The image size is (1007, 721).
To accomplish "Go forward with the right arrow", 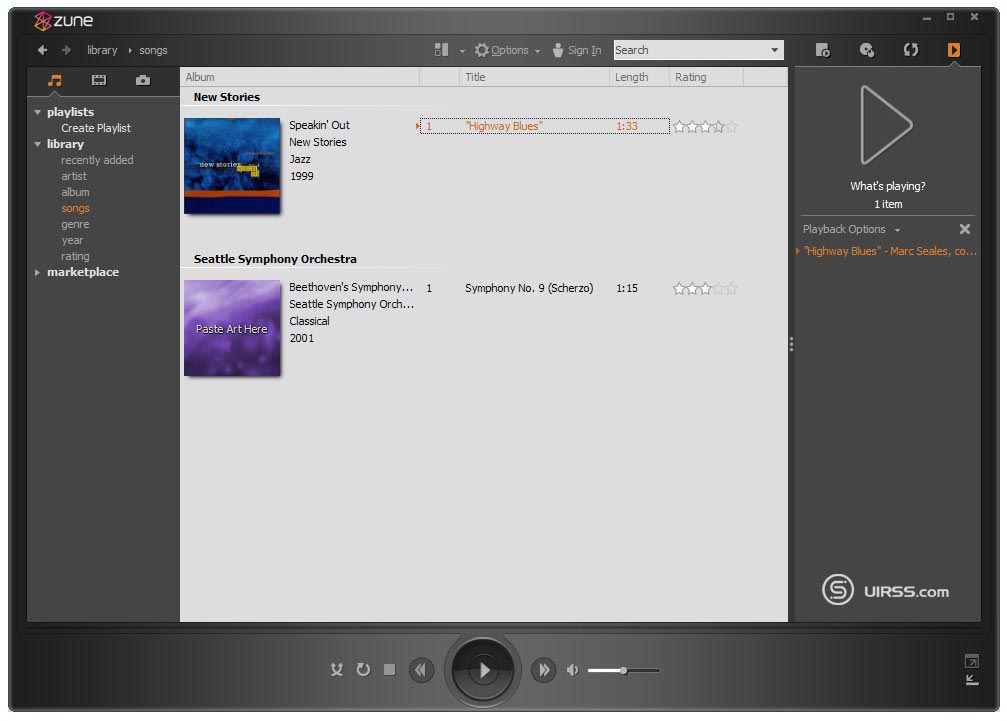I will point(66,50).
